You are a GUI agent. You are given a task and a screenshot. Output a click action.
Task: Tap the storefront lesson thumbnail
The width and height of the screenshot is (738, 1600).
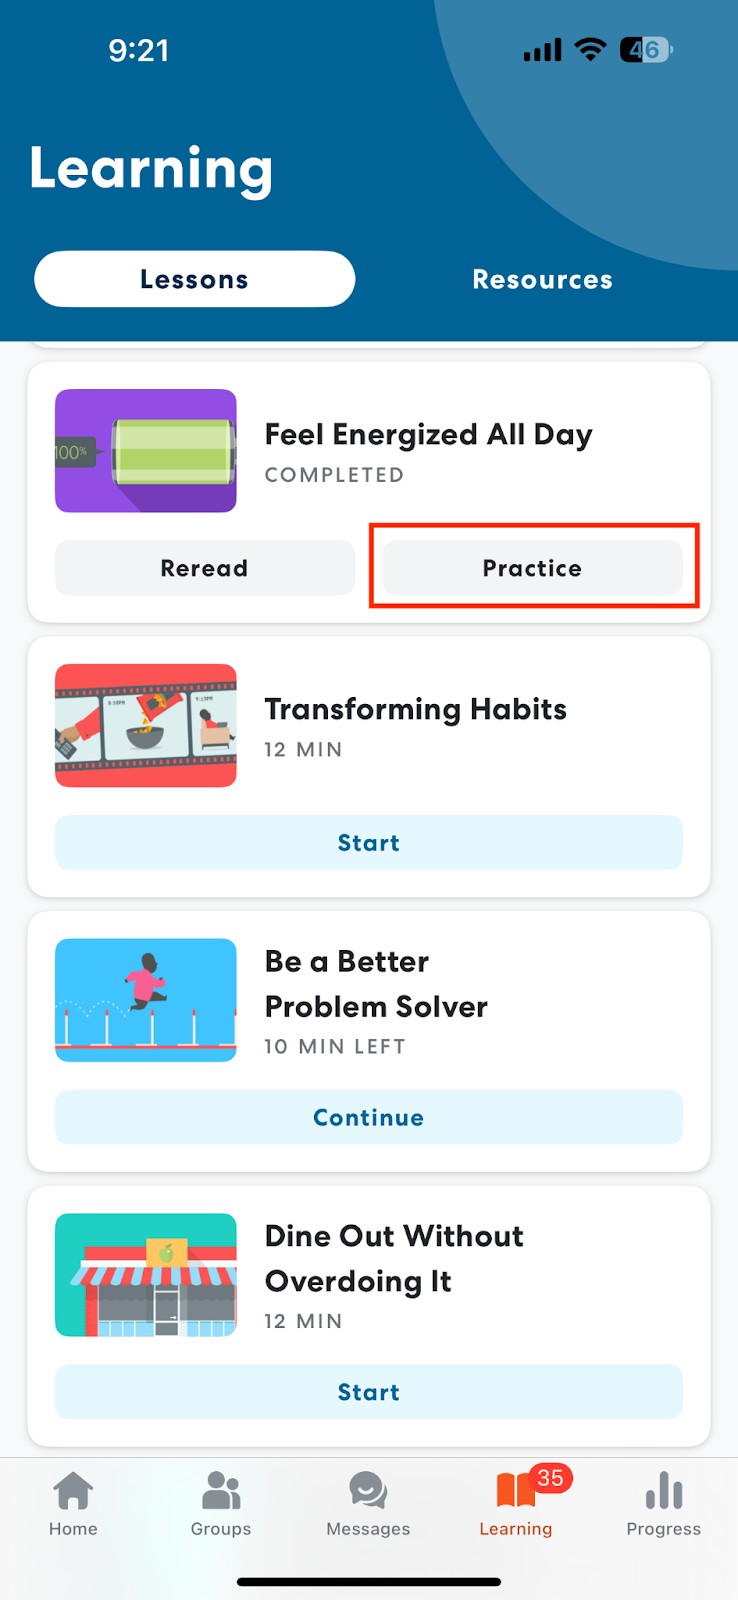pyautogui.click(x=146, y=1275)
